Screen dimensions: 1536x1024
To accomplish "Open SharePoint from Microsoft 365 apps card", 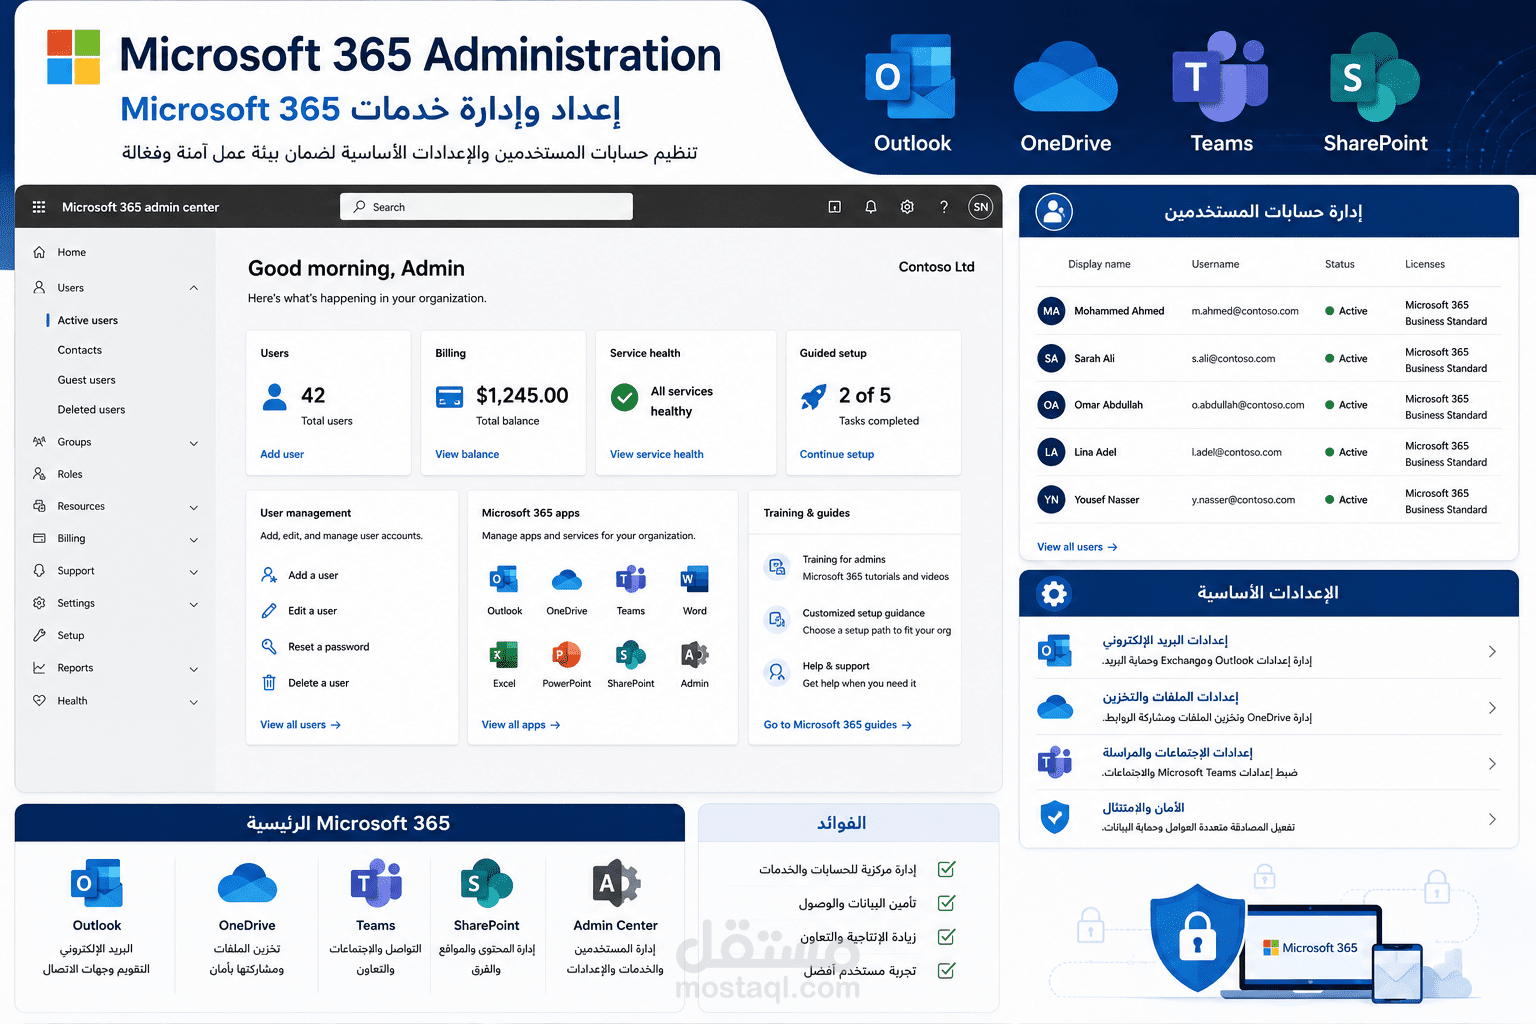I will [x=631, y=655].
